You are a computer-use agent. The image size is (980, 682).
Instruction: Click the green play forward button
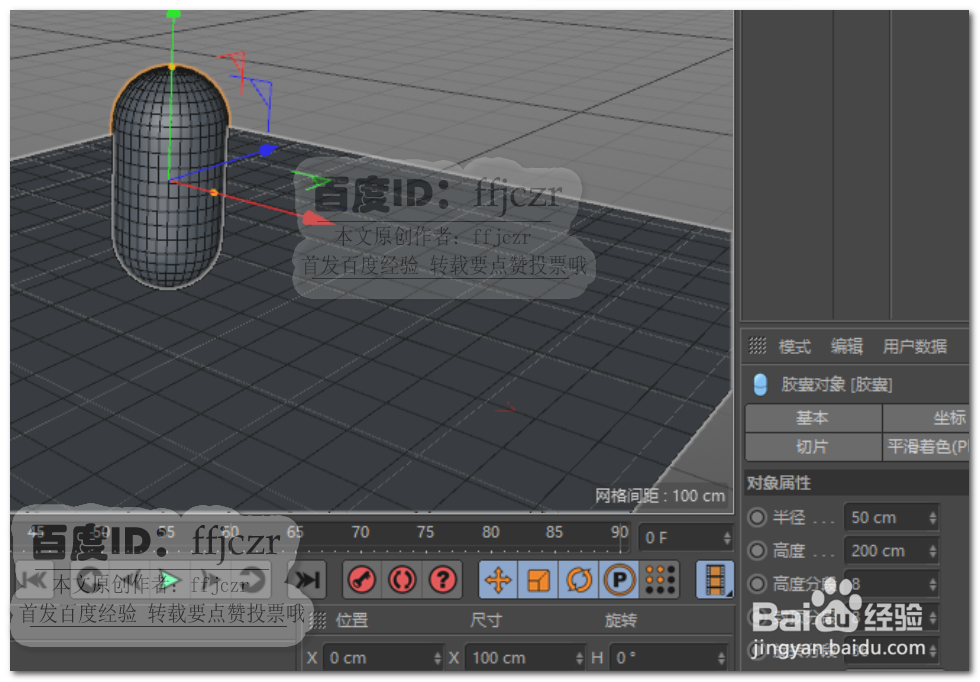169,580
